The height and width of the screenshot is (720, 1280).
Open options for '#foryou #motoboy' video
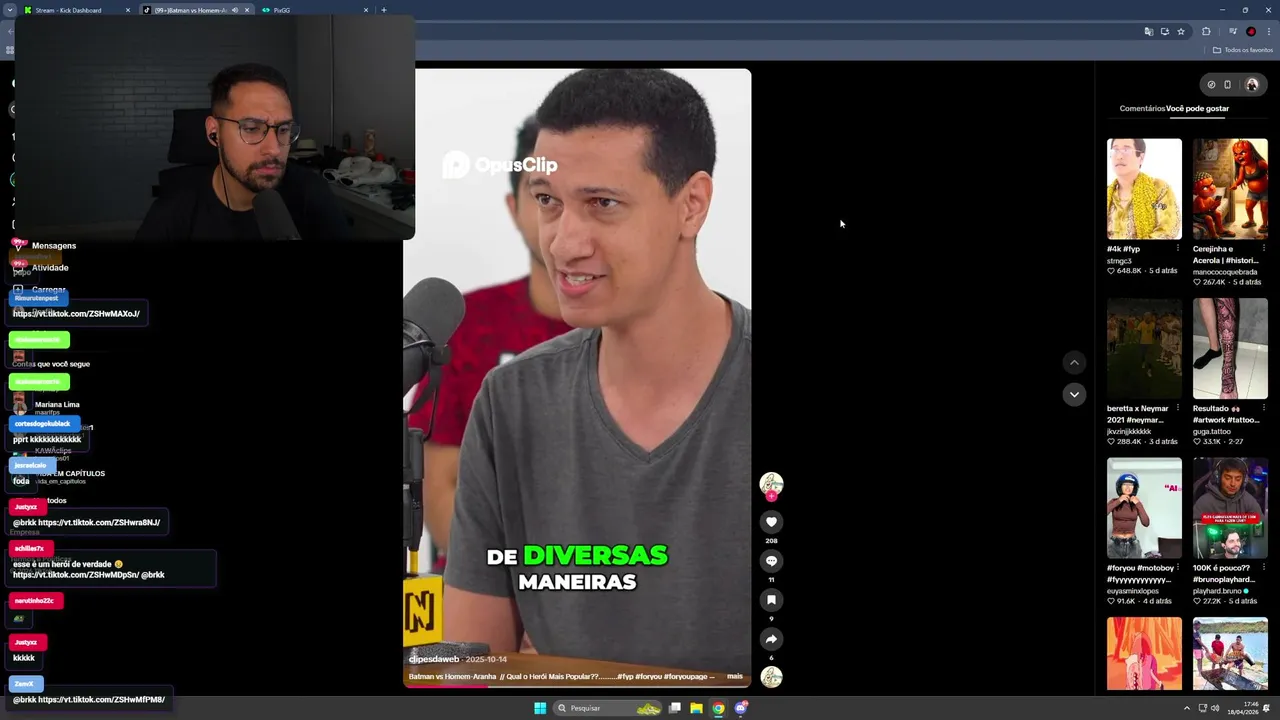(1177, 568)
